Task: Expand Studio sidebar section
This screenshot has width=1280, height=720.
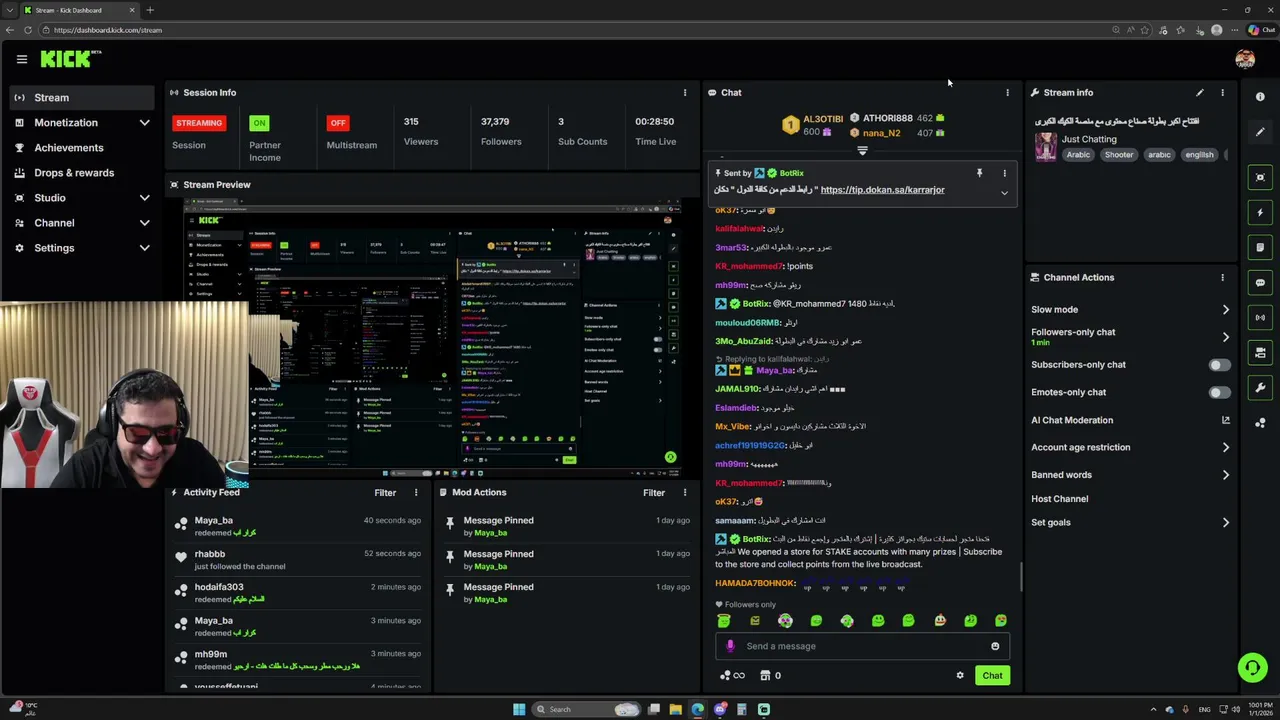Action: [144, 198]
